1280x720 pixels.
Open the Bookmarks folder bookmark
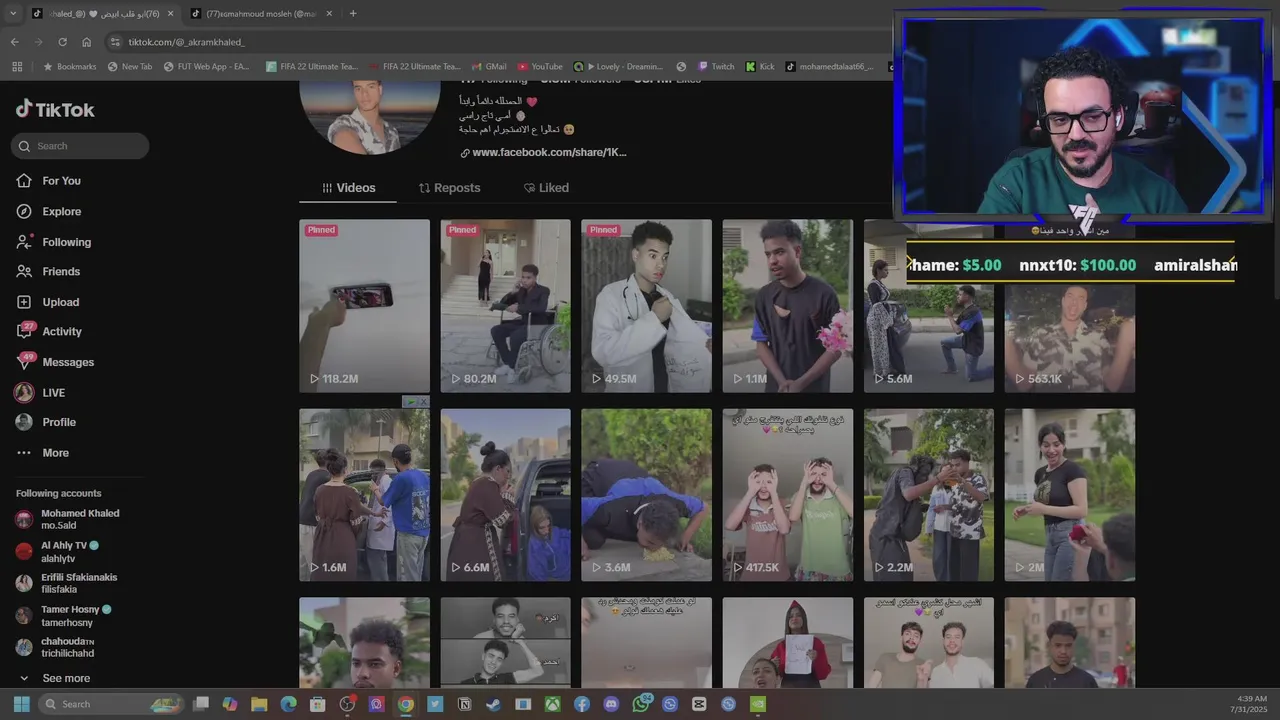[69, 67]
